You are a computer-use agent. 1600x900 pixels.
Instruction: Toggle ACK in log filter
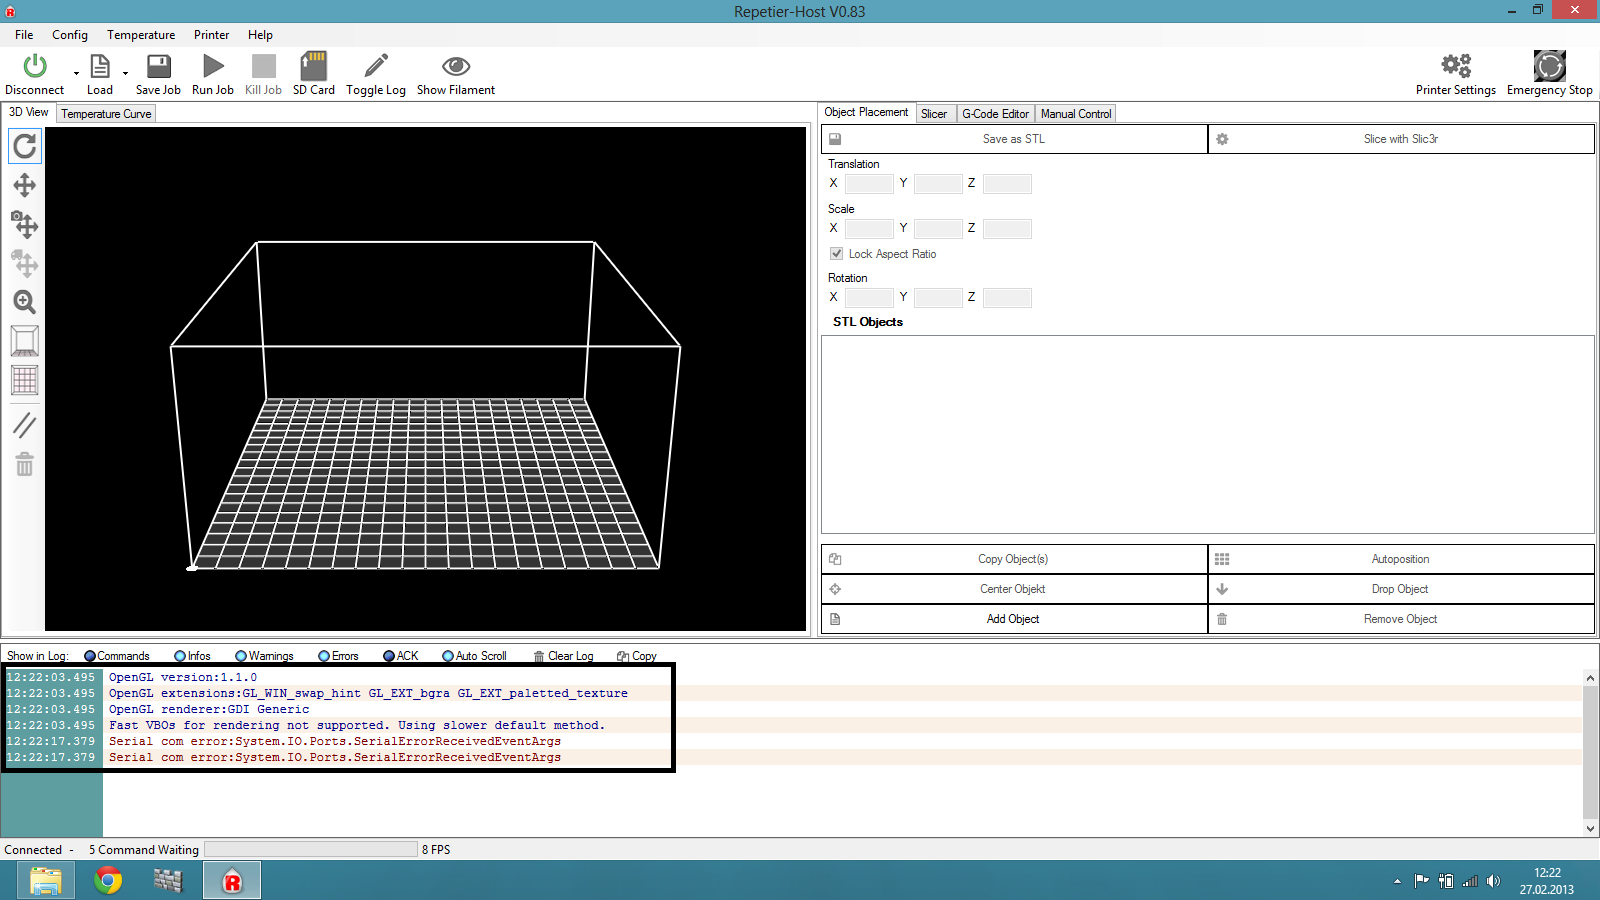click(401, 656)
